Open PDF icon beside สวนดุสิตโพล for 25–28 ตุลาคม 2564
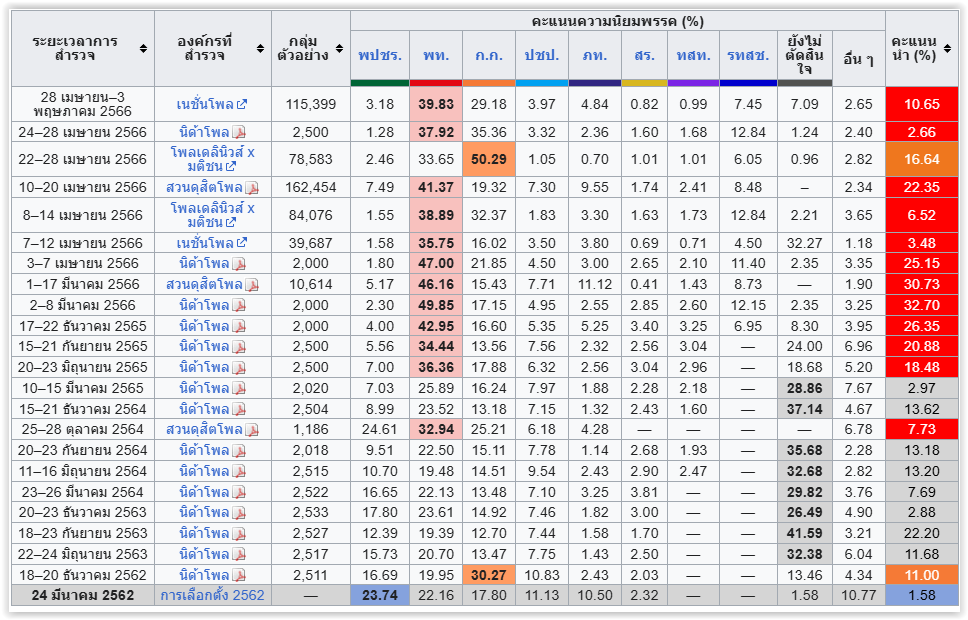The image size is (968, 620). point(252,430)
